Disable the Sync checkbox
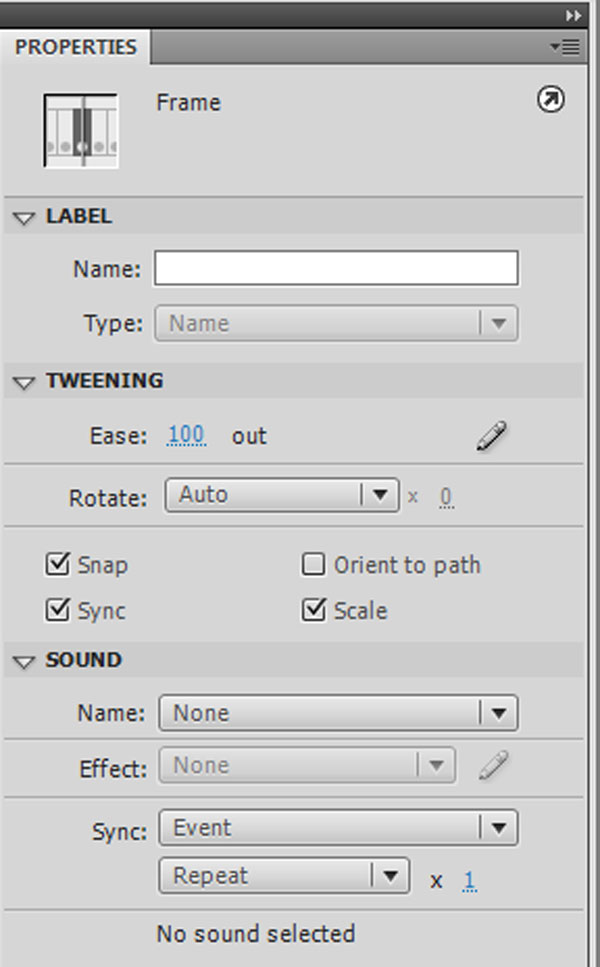This screenshot has width=600, height=967. click(57, 610)
